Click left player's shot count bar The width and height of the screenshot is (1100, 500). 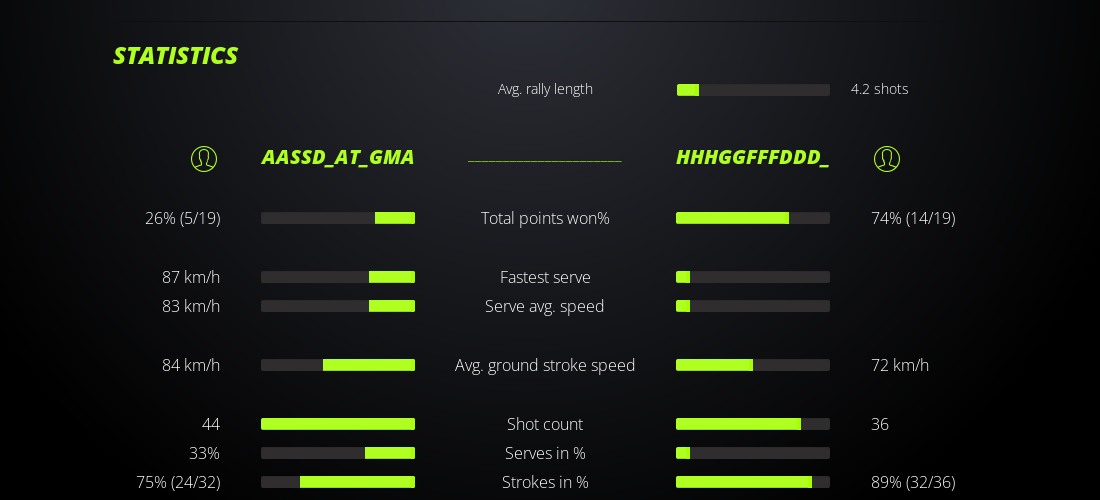pyautogui.click(x=338, y=424)
